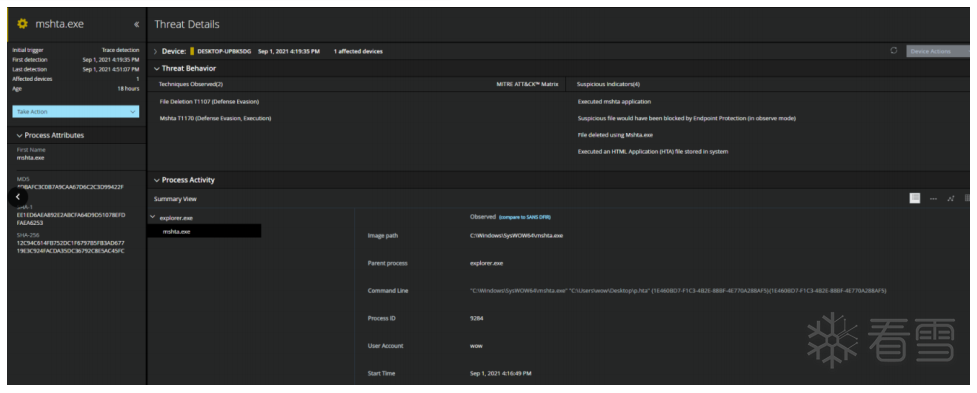The width and height of the screenshot is (977, 393).
Task: Switch to the graph view icon
Action: [x=951, y=199]
